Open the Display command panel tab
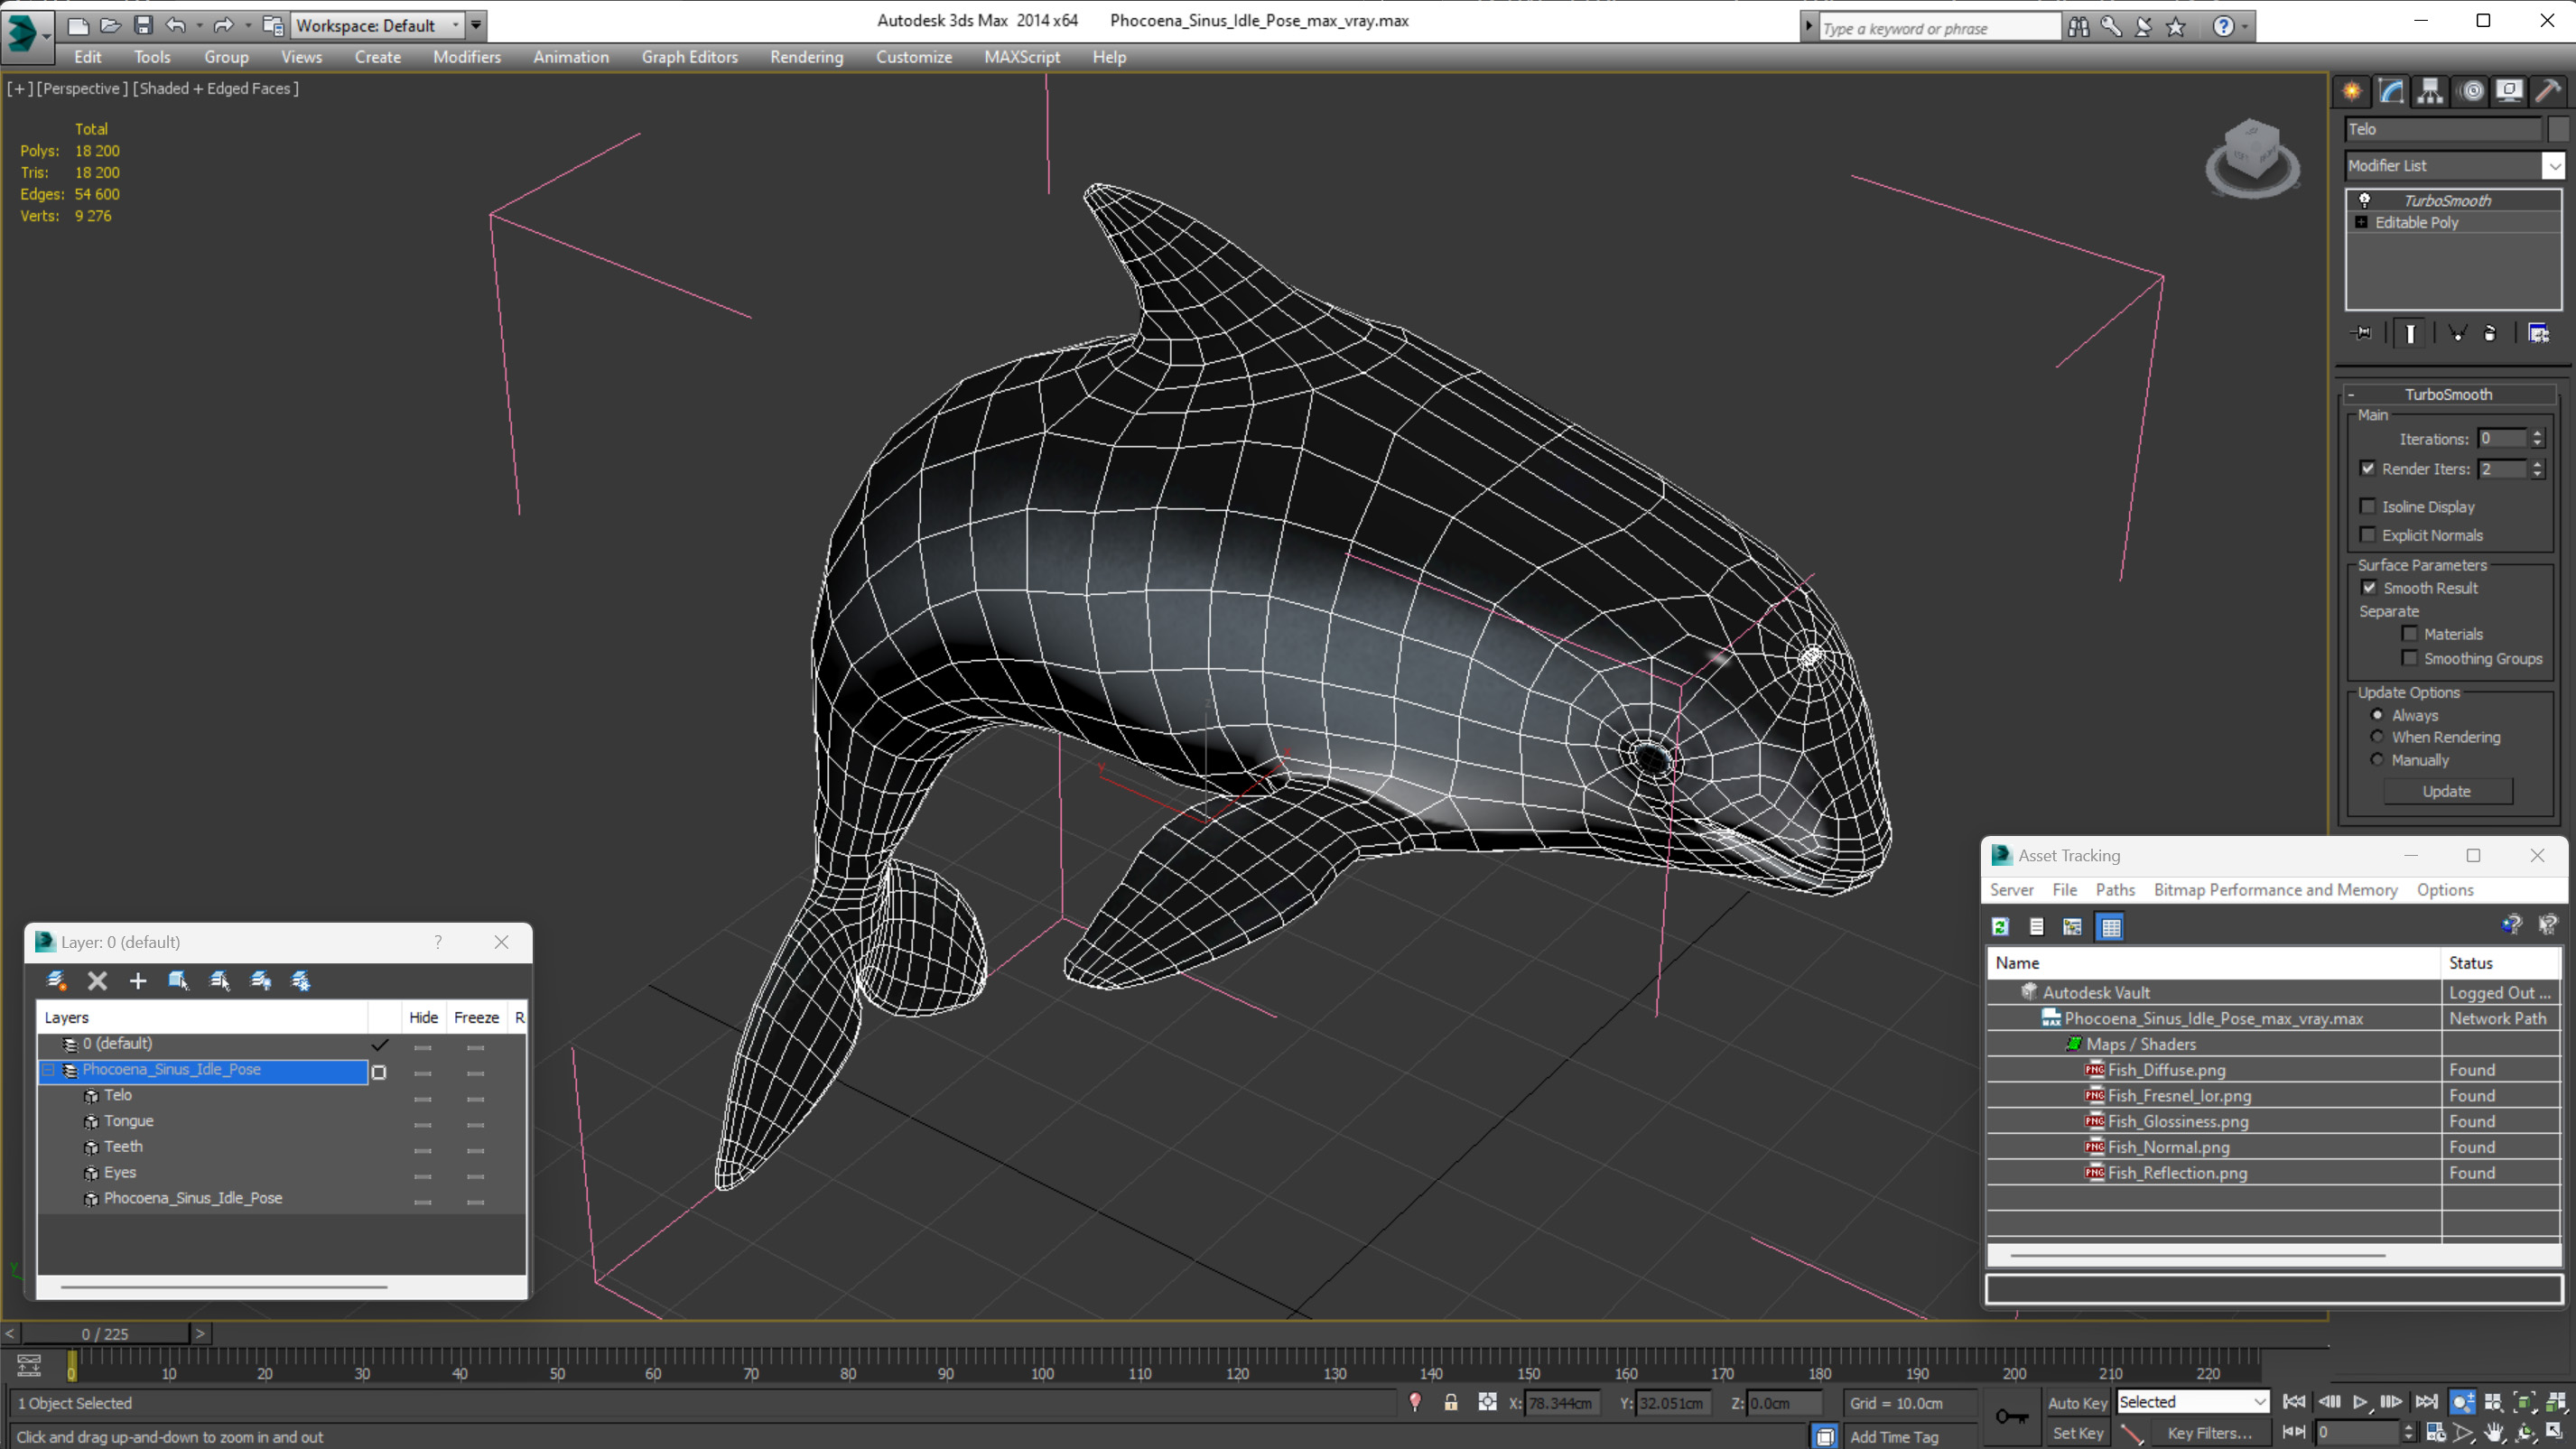The image size is (2576, 1449). 2509,91
